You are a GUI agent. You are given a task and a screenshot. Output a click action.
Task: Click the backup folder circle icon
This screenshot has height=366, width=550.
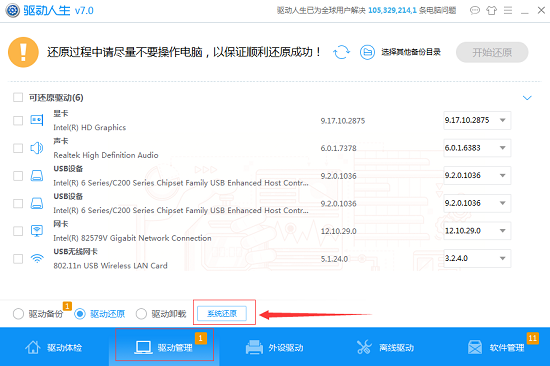click(x=367, y=52)
